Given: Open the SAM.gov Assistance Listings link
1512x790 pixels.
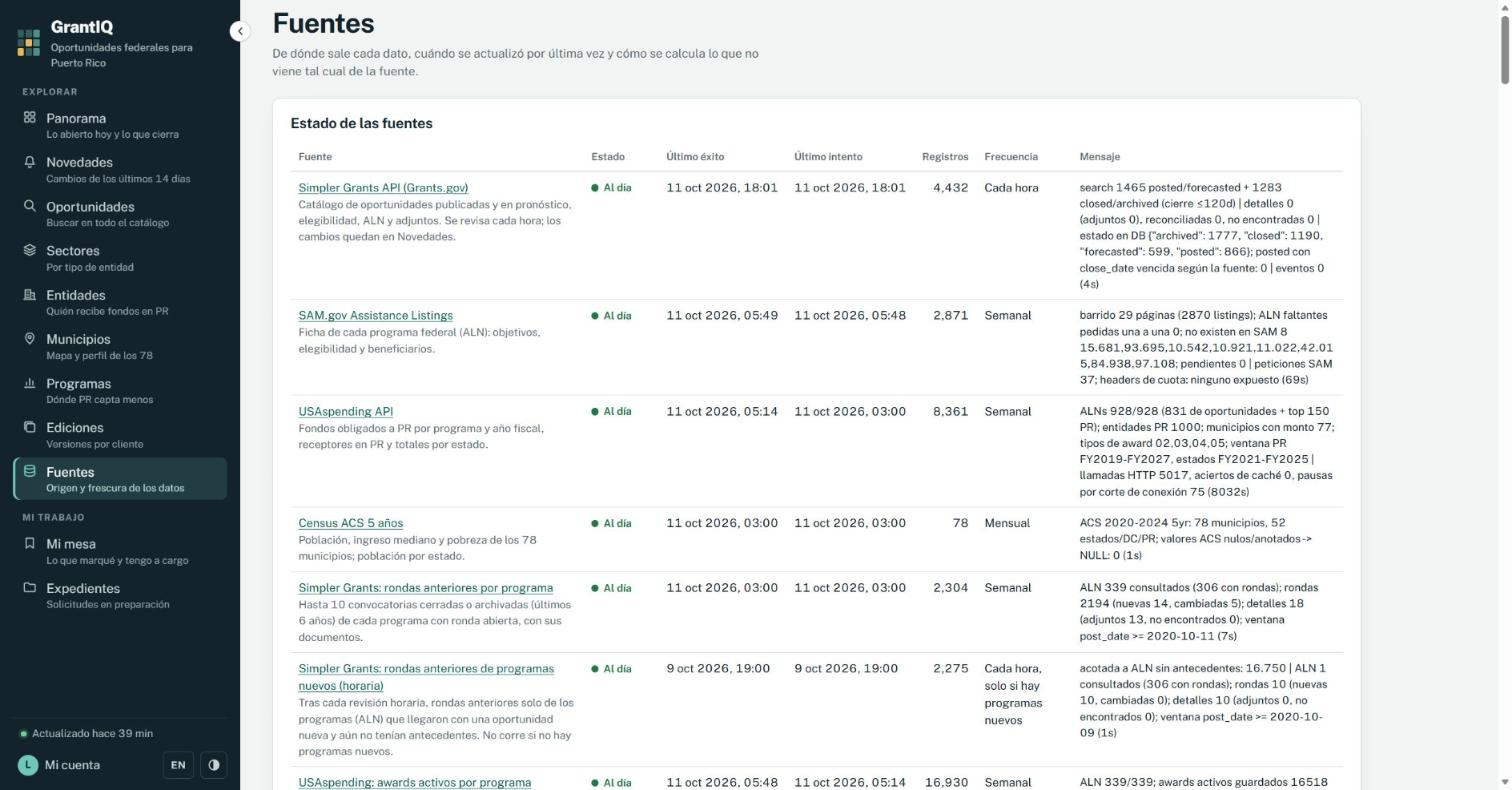Looking at the screenshot, I should tap(375, 315).
